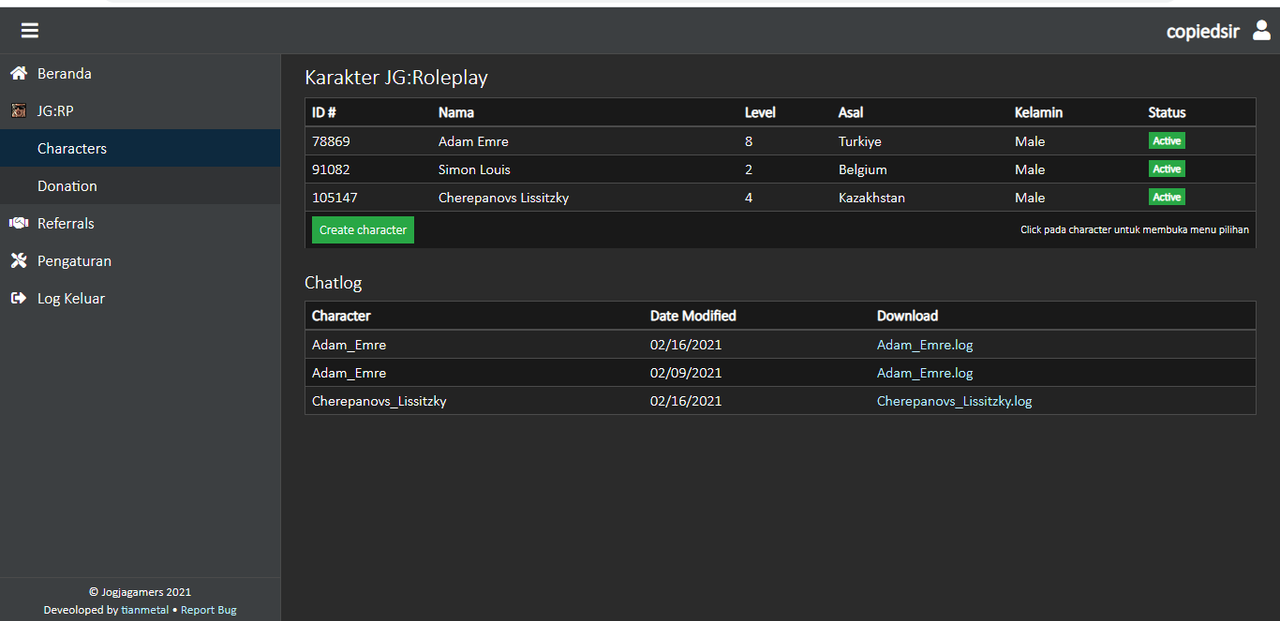Open Donation submenu item

(x=140, y=186)
